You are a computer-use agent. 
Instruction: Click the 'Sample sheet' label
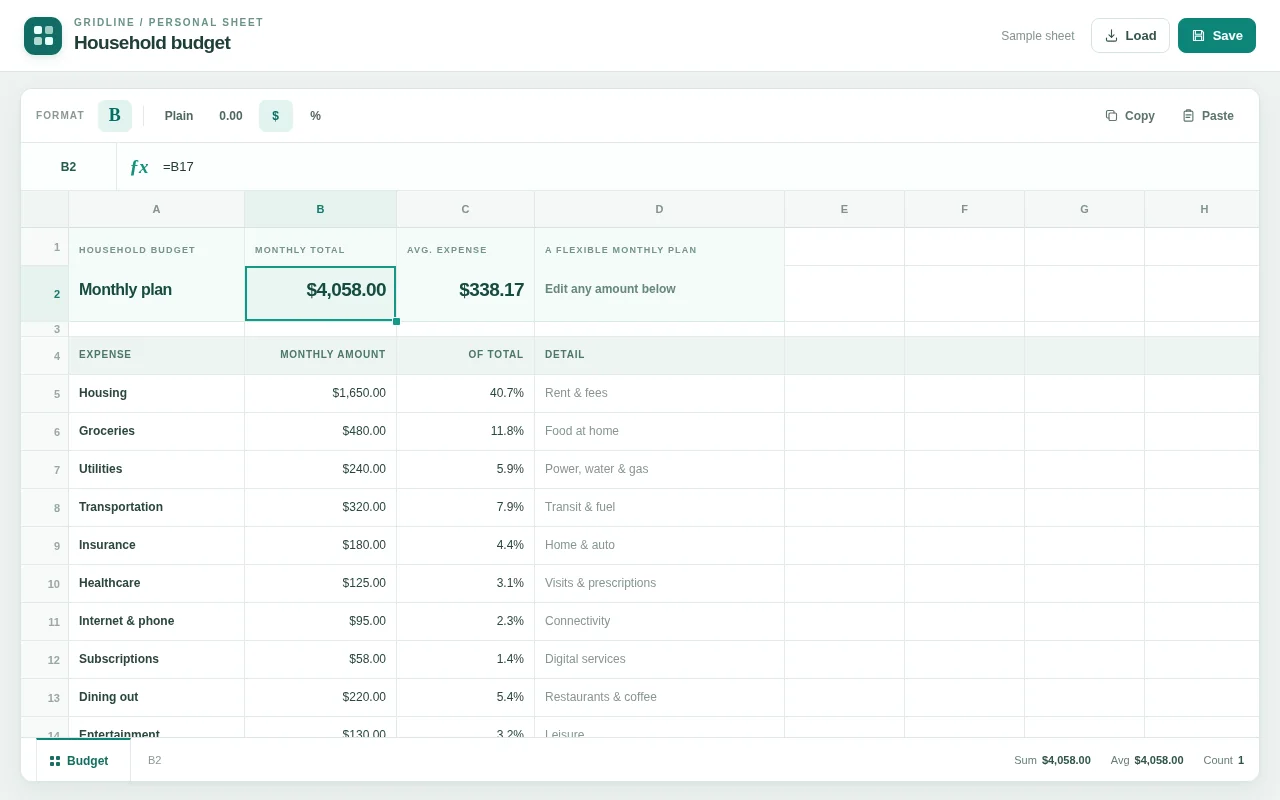pyautogui.click(x=1038, y=36)
